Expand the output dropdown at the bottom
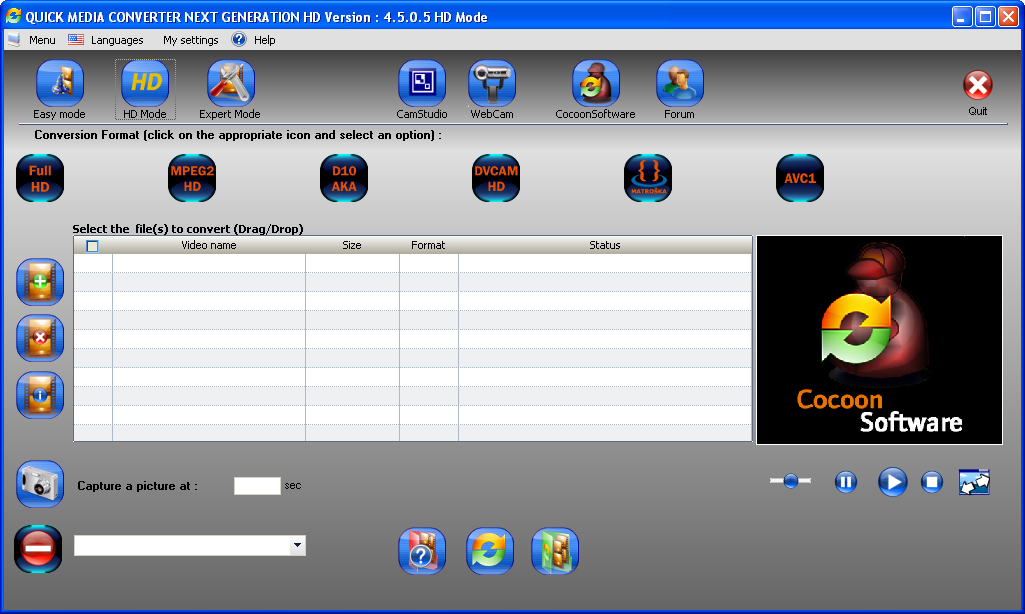 (x=297, y=545)
